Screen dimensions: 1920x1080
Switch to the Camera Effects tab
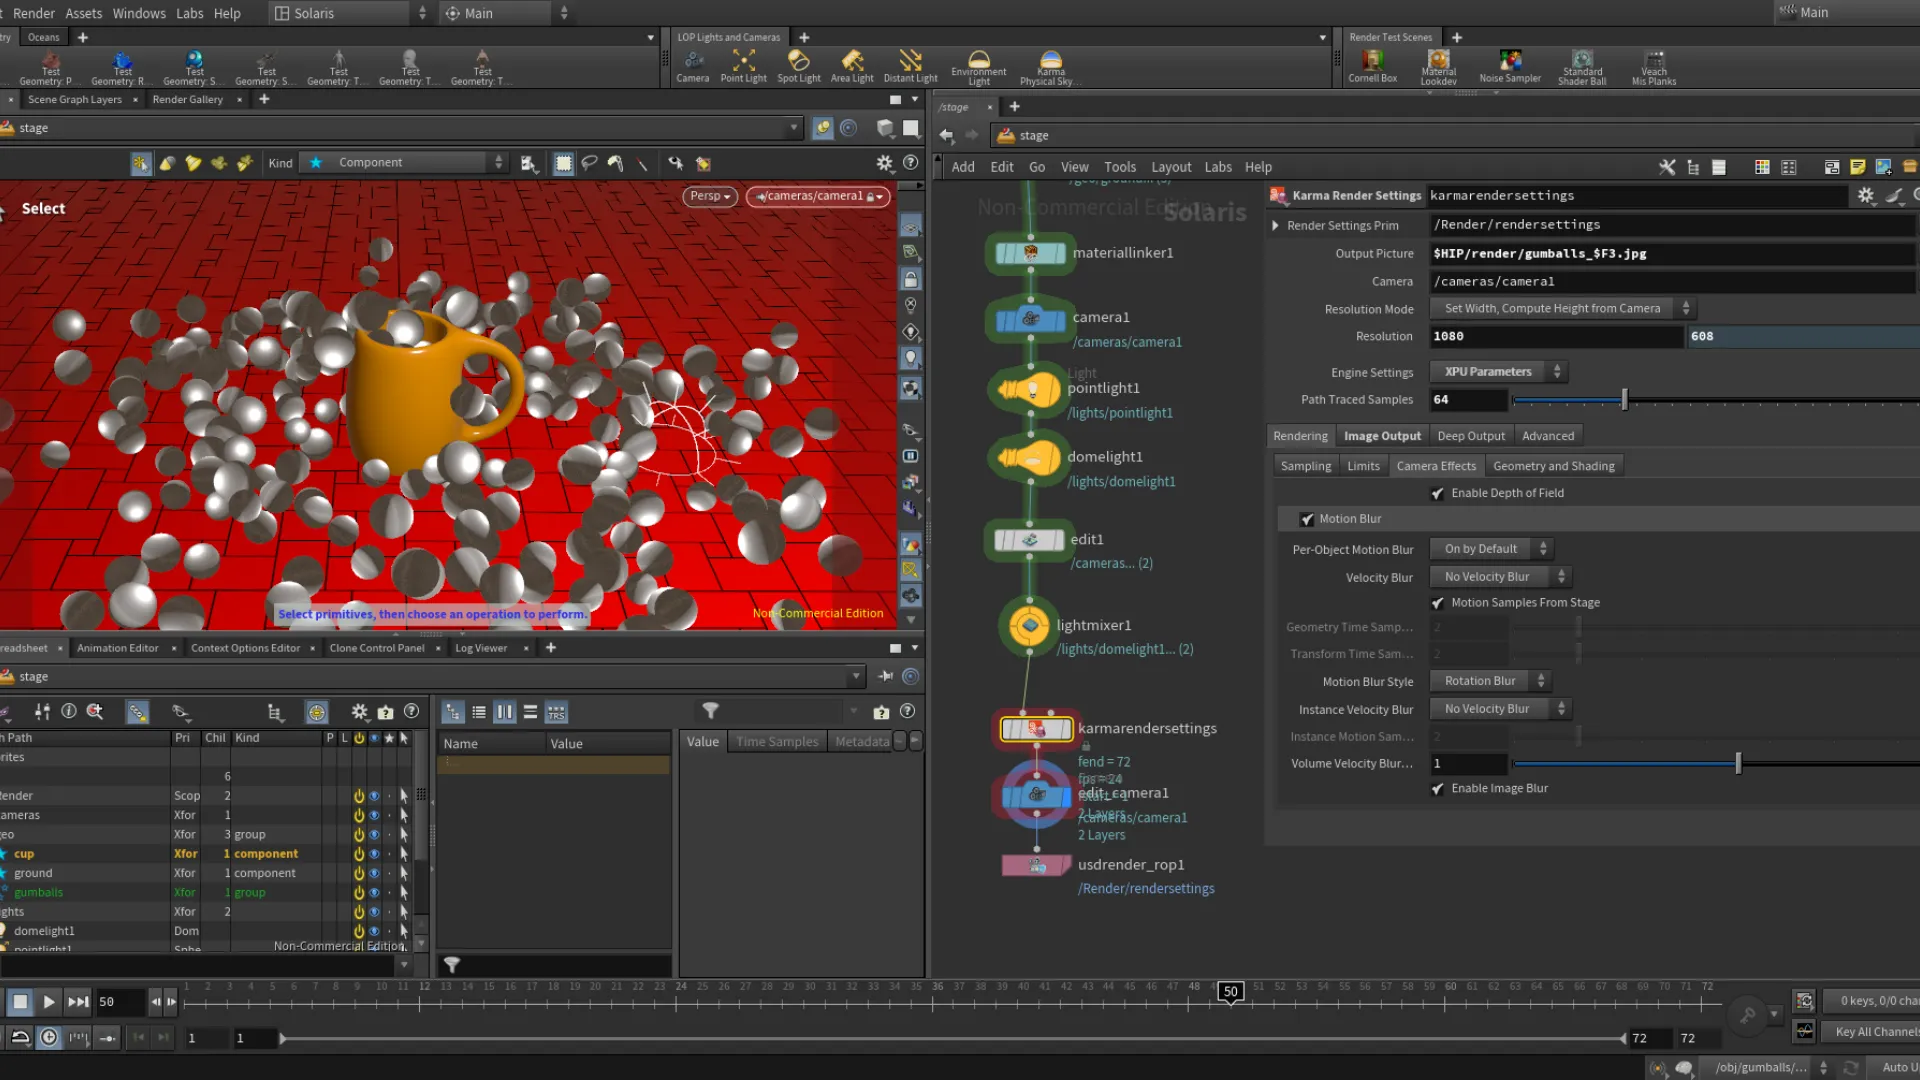1435,466
